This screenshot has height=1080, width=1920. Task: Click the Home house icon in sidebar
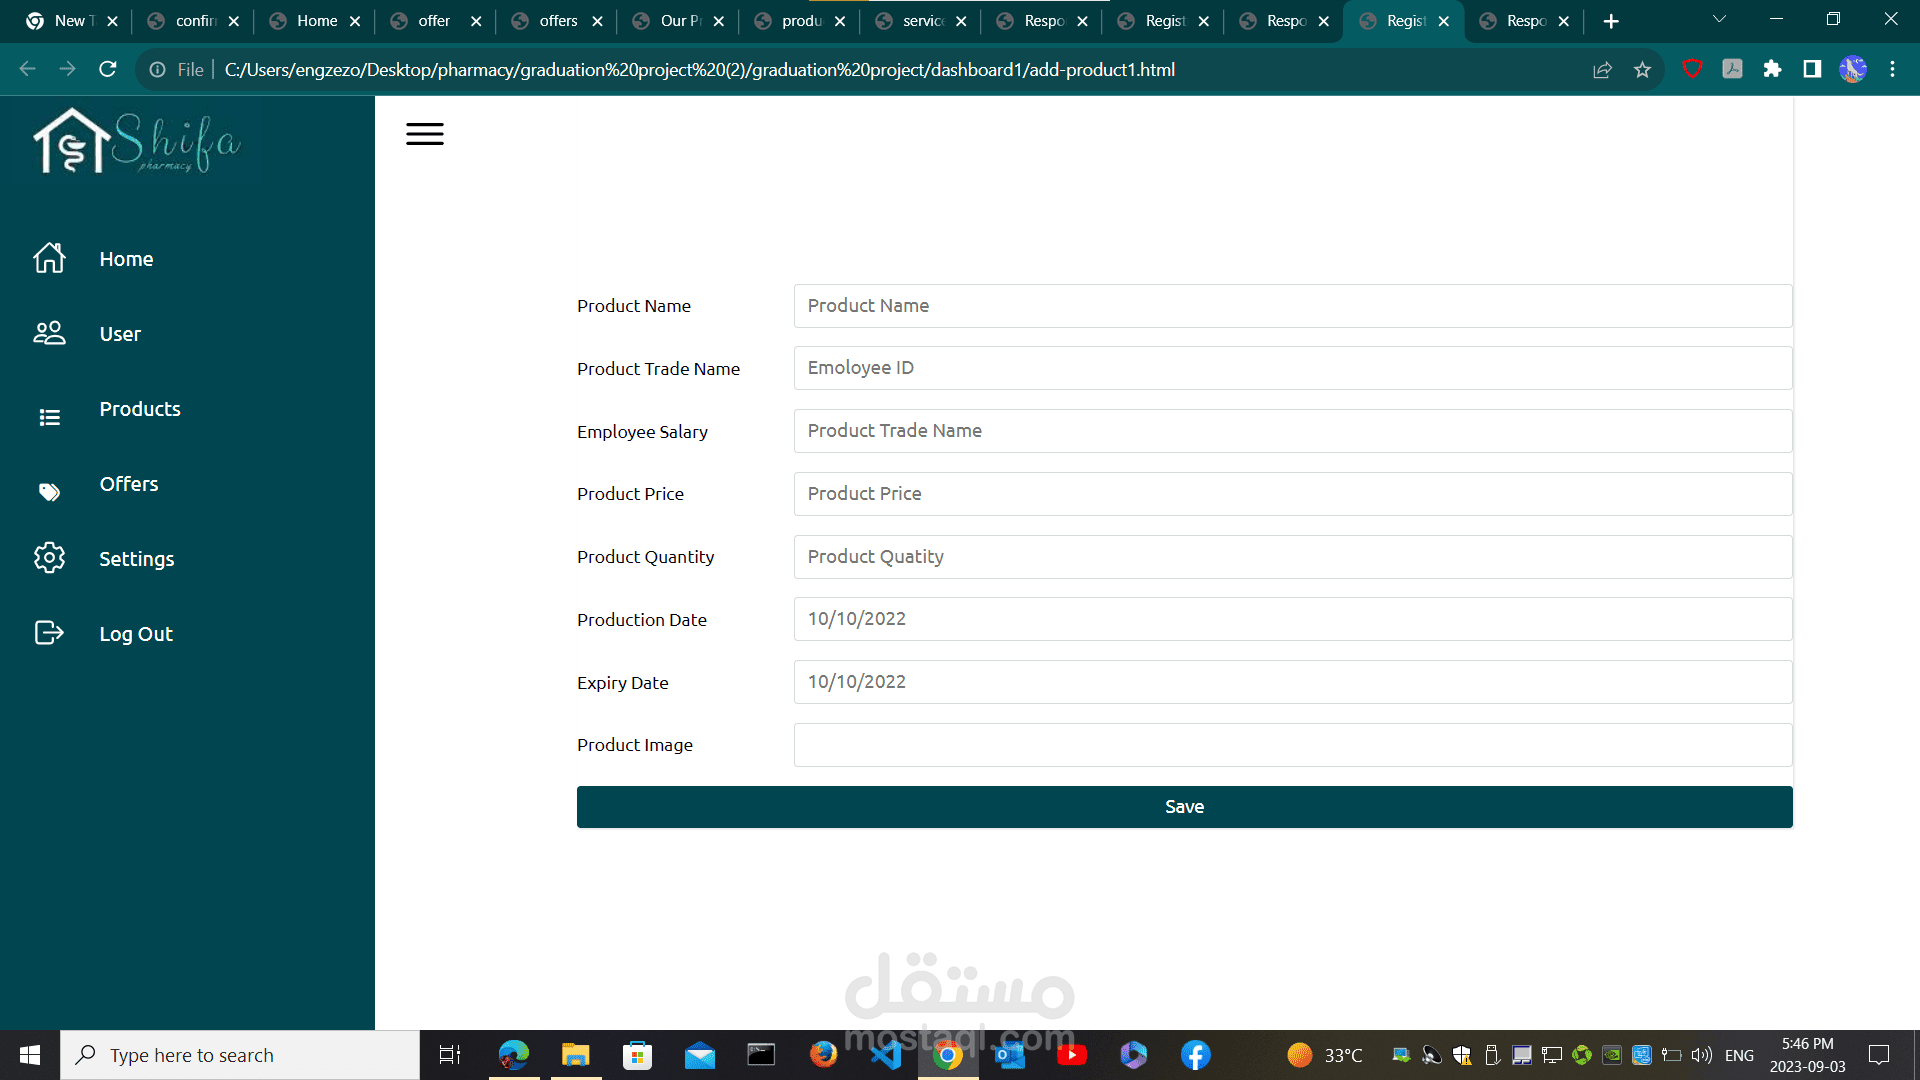pos(49,258)
